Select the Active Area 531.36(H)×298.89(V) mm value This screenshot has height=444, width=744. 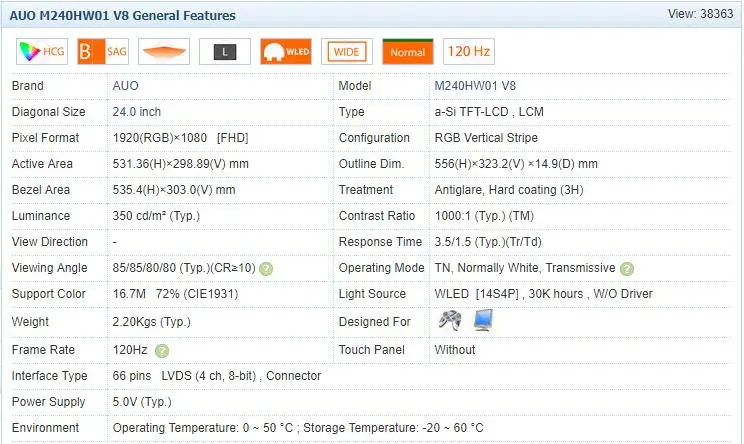180,164
